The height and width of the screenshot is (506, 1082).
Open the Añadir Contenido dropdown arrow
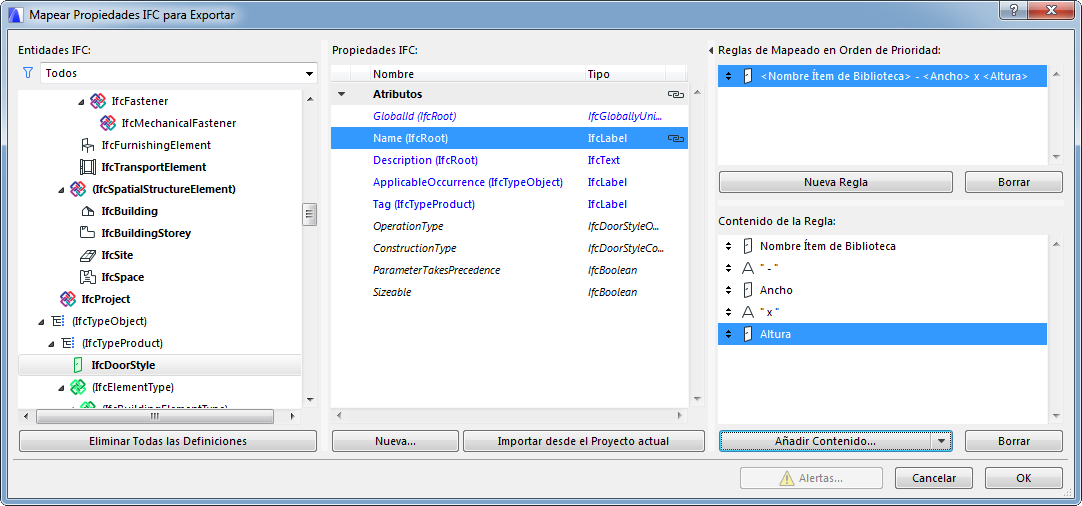940,441
